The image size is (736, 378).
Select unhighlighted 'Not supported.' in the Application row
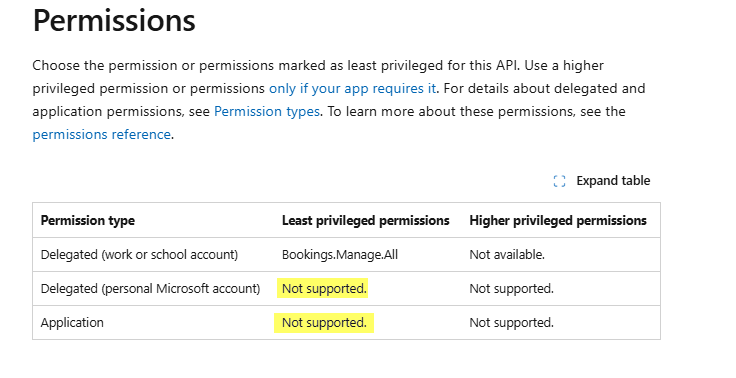(x=512, y=323)
